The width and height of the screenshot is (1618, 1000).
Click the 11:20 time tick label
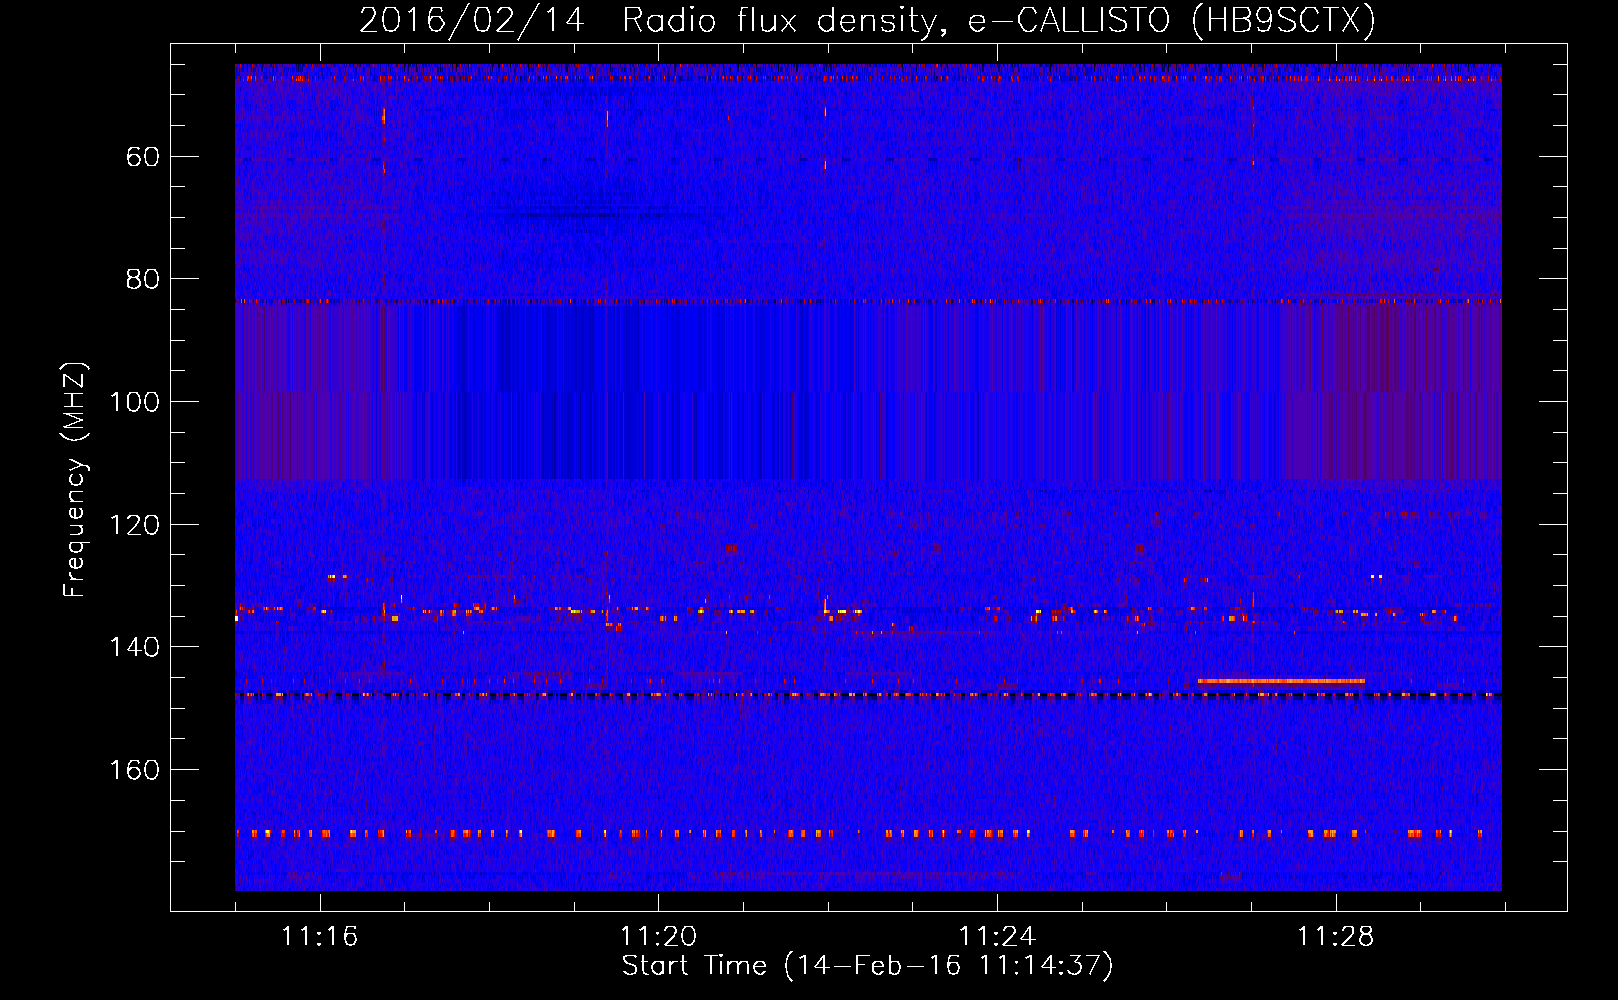658,937
